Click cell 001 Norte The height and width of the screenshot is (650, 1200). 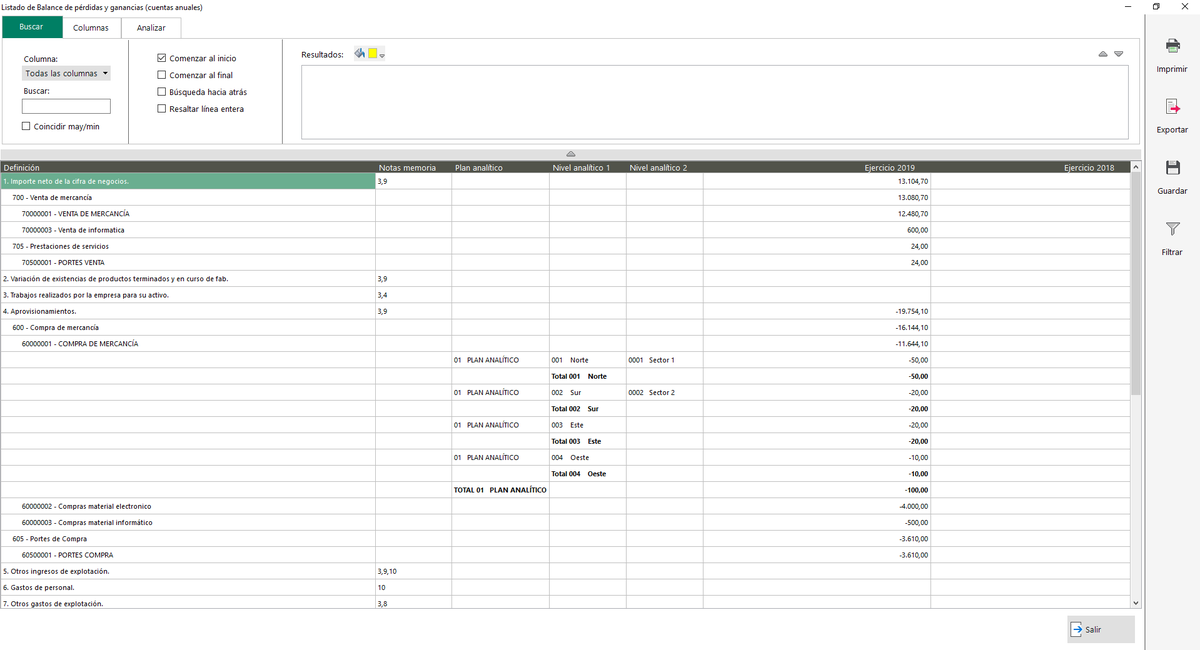[588, 360]
